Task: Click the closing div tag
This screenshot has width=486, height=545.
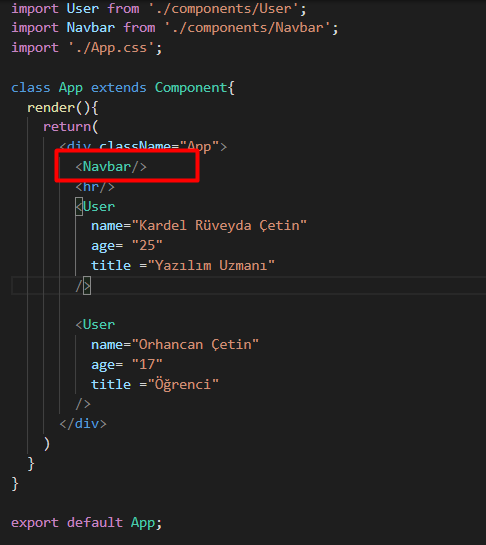Action: click(83, 424)
